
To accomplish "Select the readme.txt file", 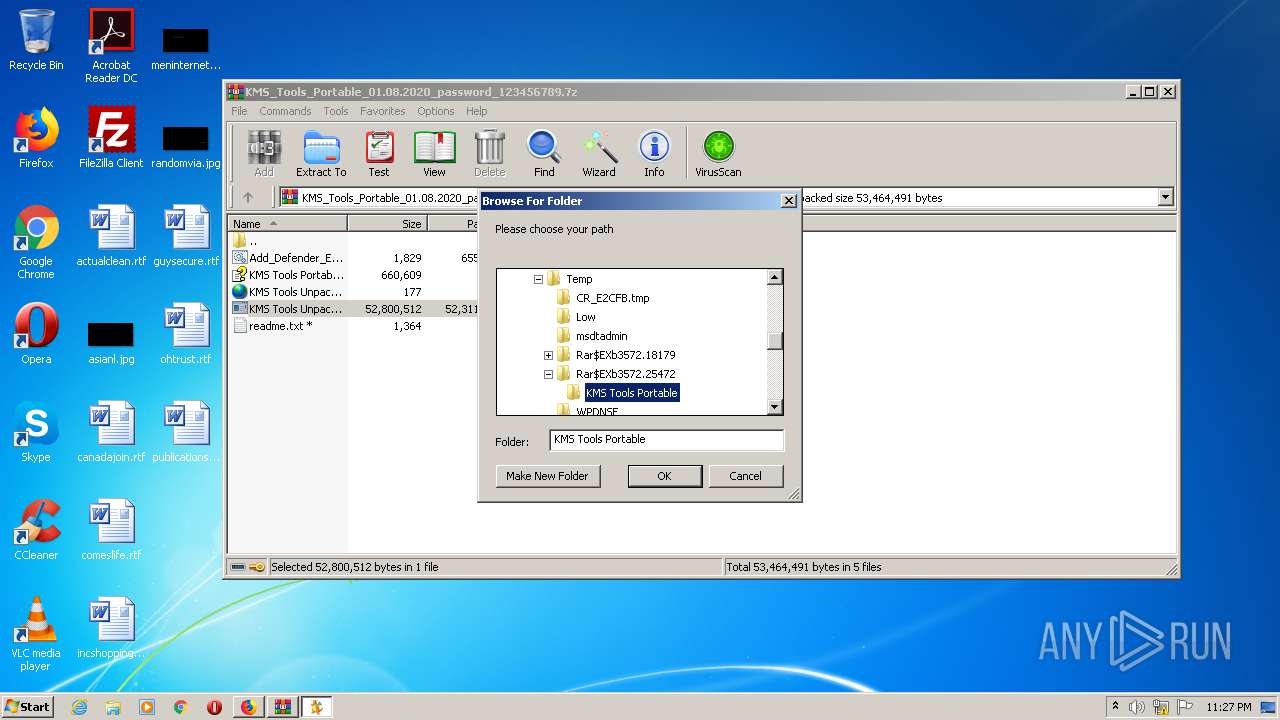I will [272, 326].
